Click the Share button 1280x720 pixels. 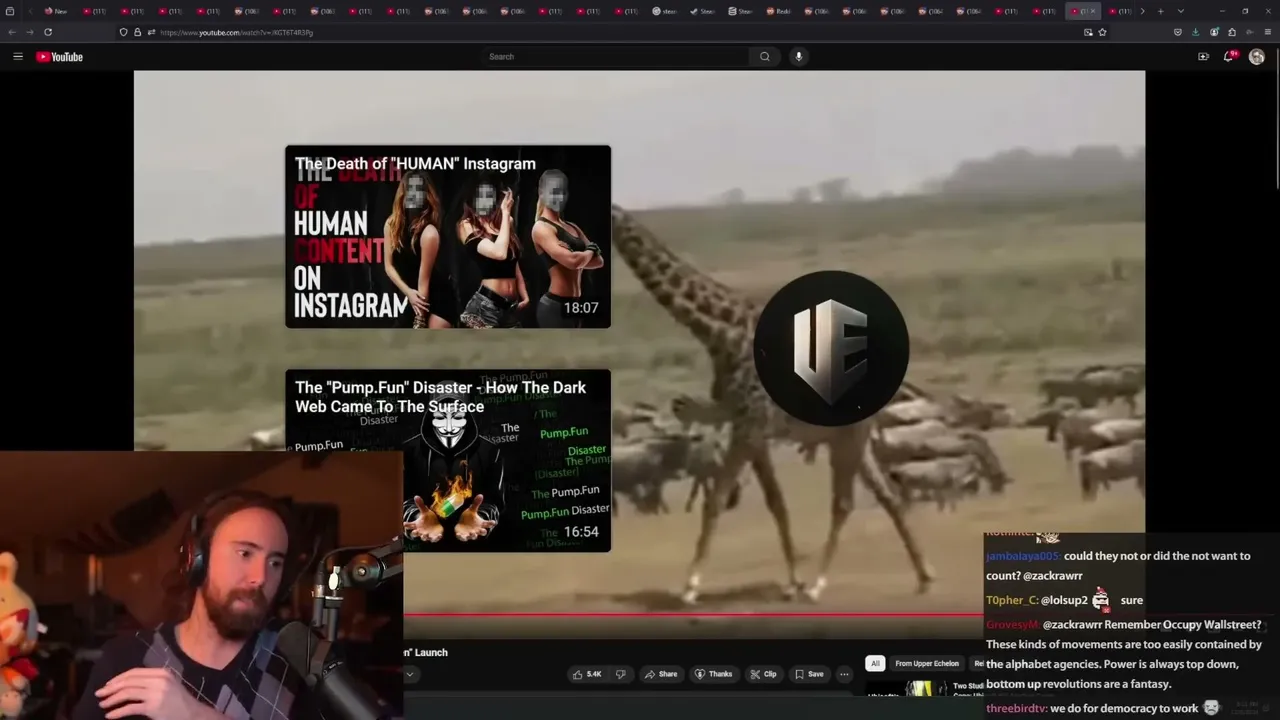coord(660,674)
